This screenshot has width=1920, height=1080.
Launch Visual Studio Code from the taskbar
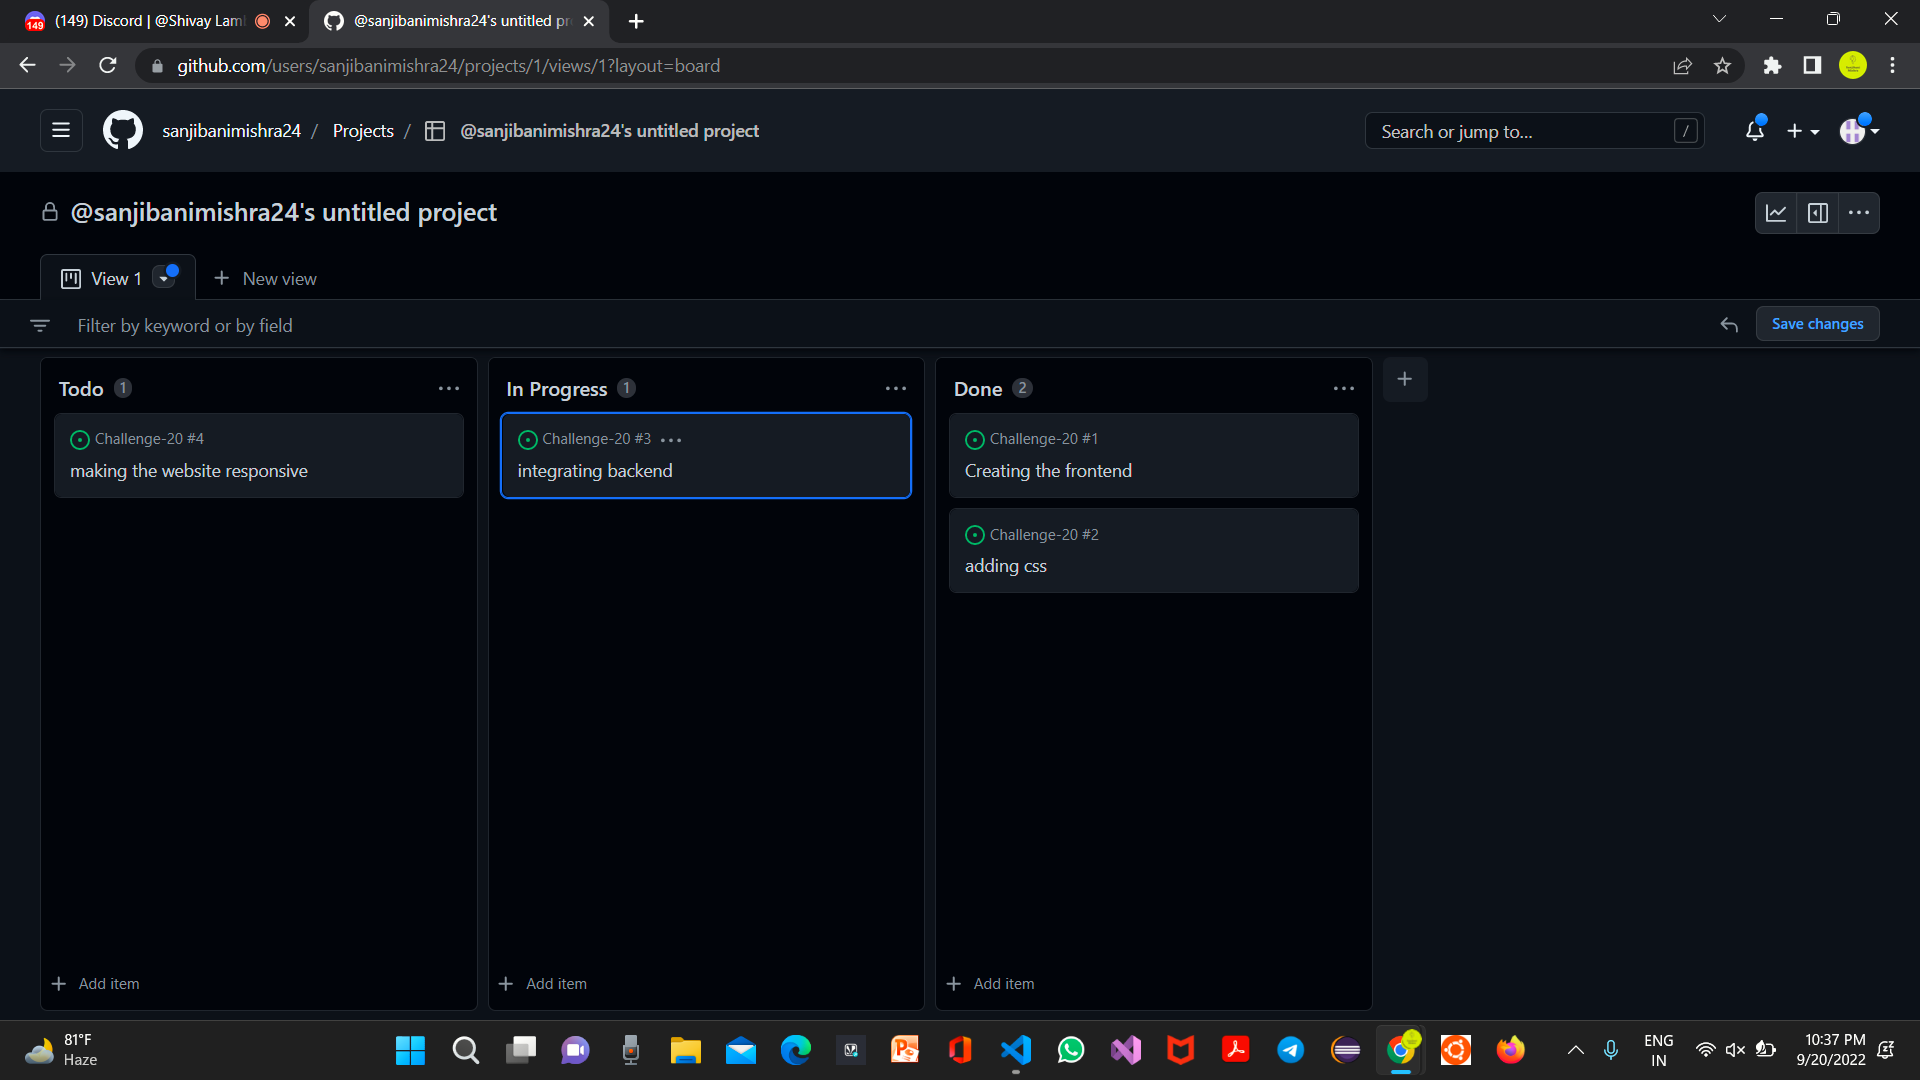[x=1015, y=1050]
